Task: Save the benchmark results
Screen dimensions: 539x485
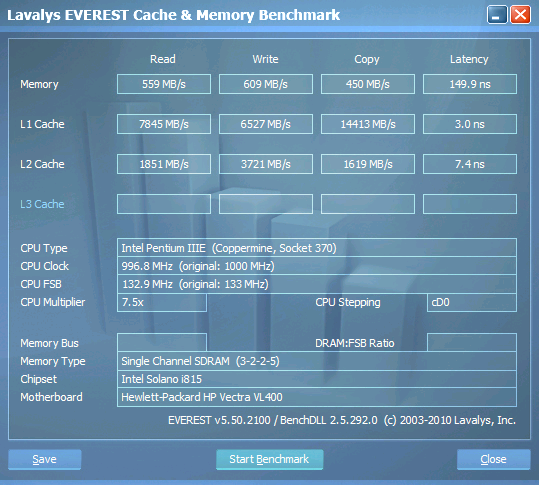Action: click(x=45, y=459)
